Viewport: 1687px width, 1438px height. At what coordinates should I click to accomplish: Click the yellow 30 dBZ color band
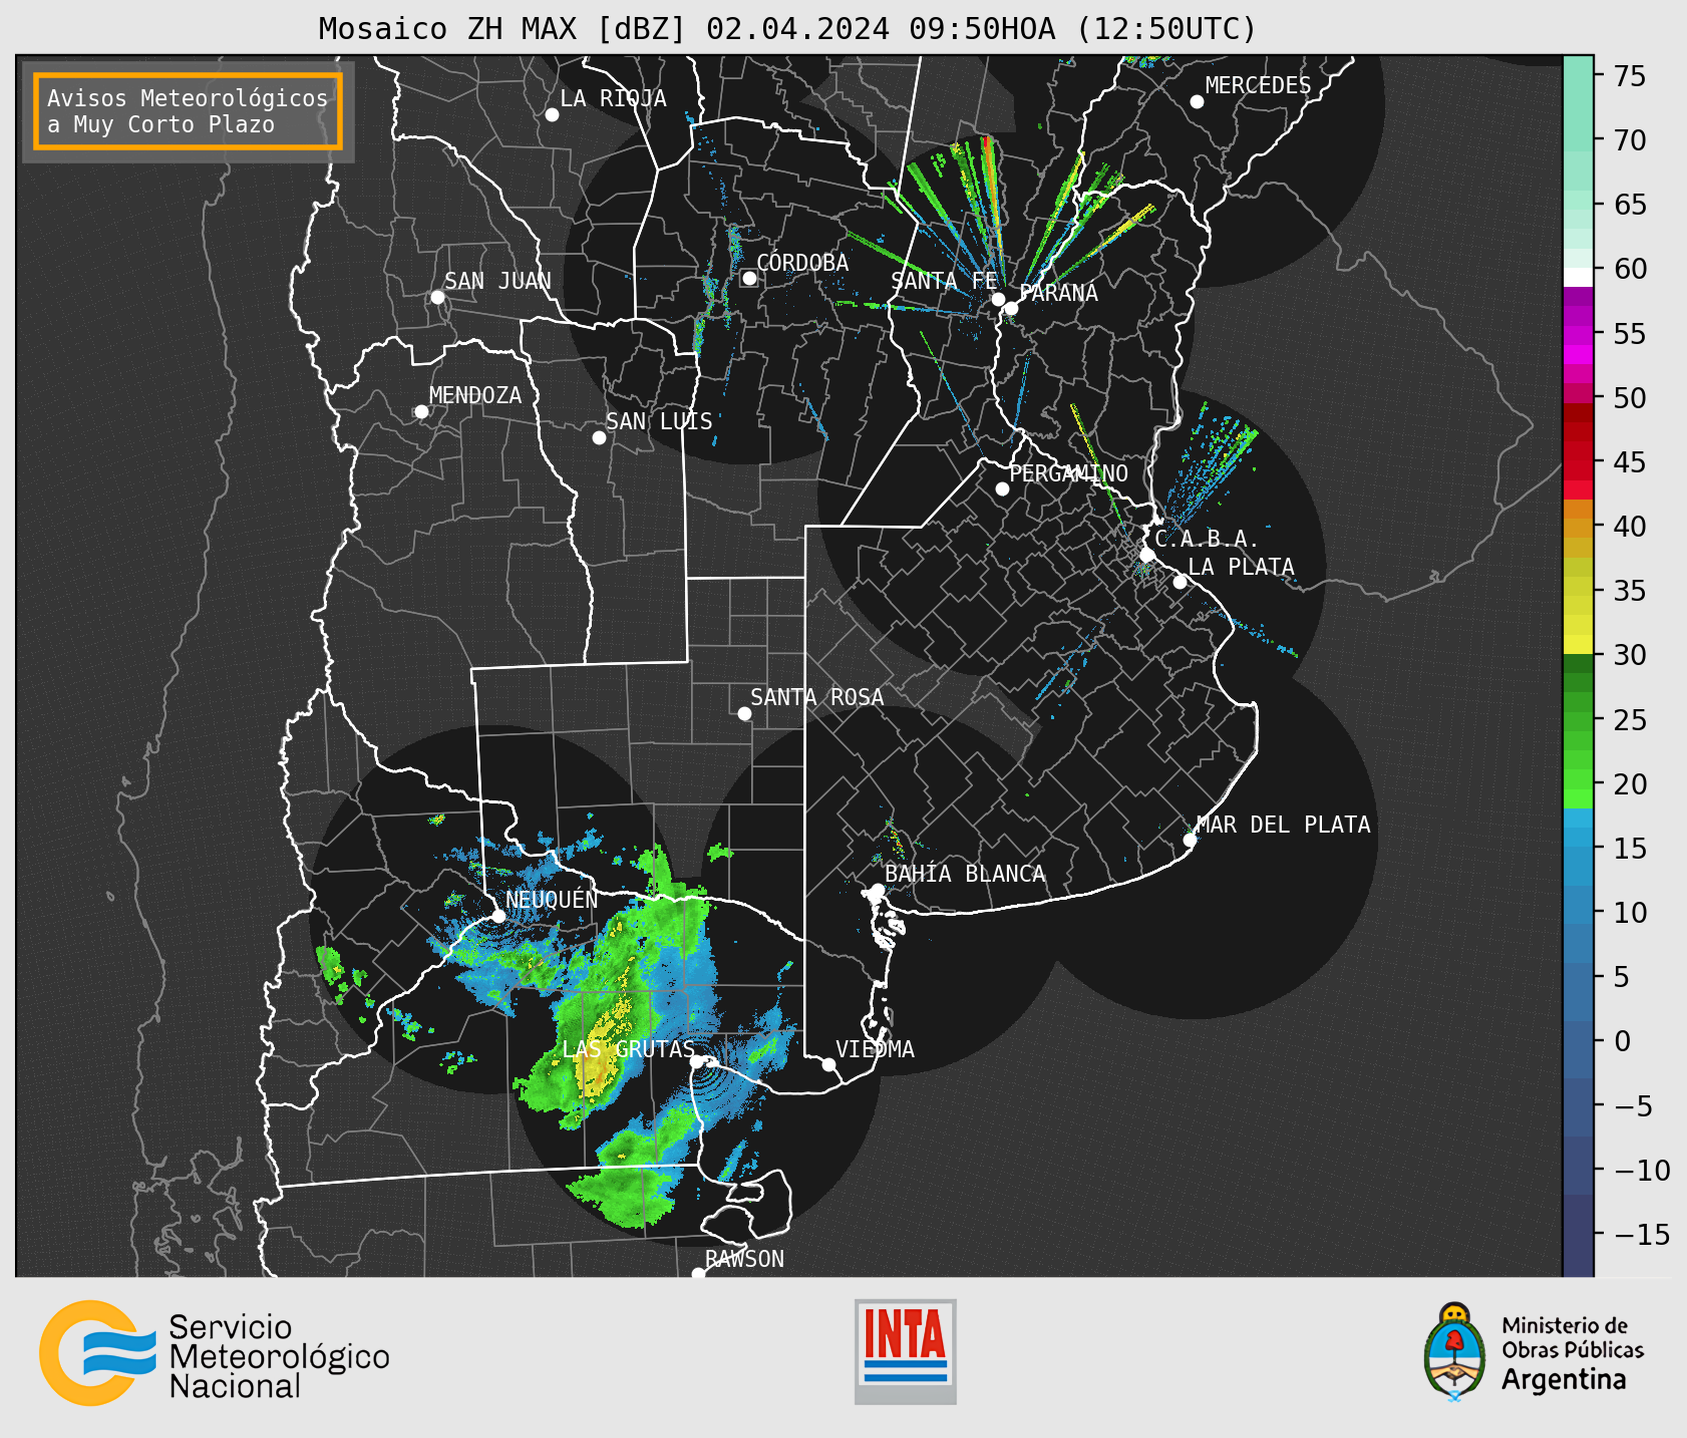1578,645
